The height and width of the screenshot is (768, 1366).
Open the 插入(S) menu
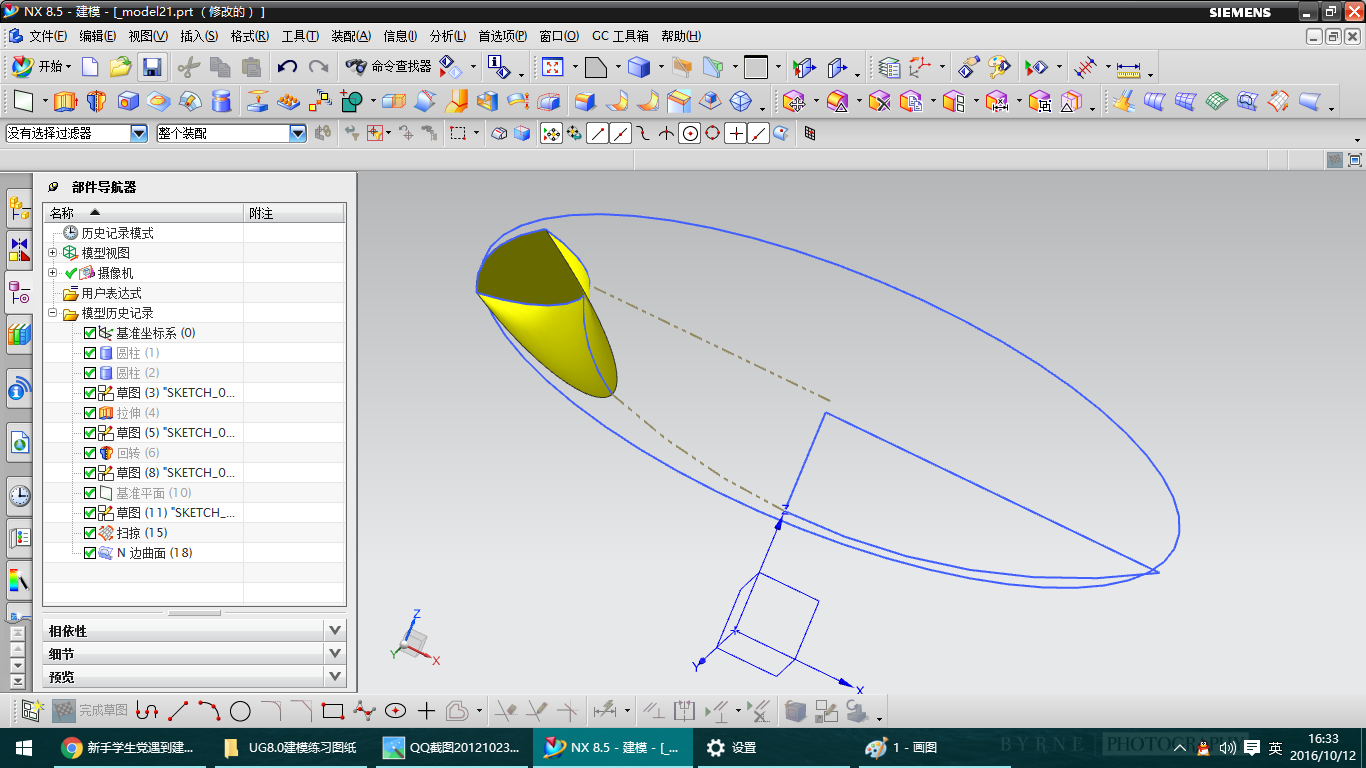point(199,36)
